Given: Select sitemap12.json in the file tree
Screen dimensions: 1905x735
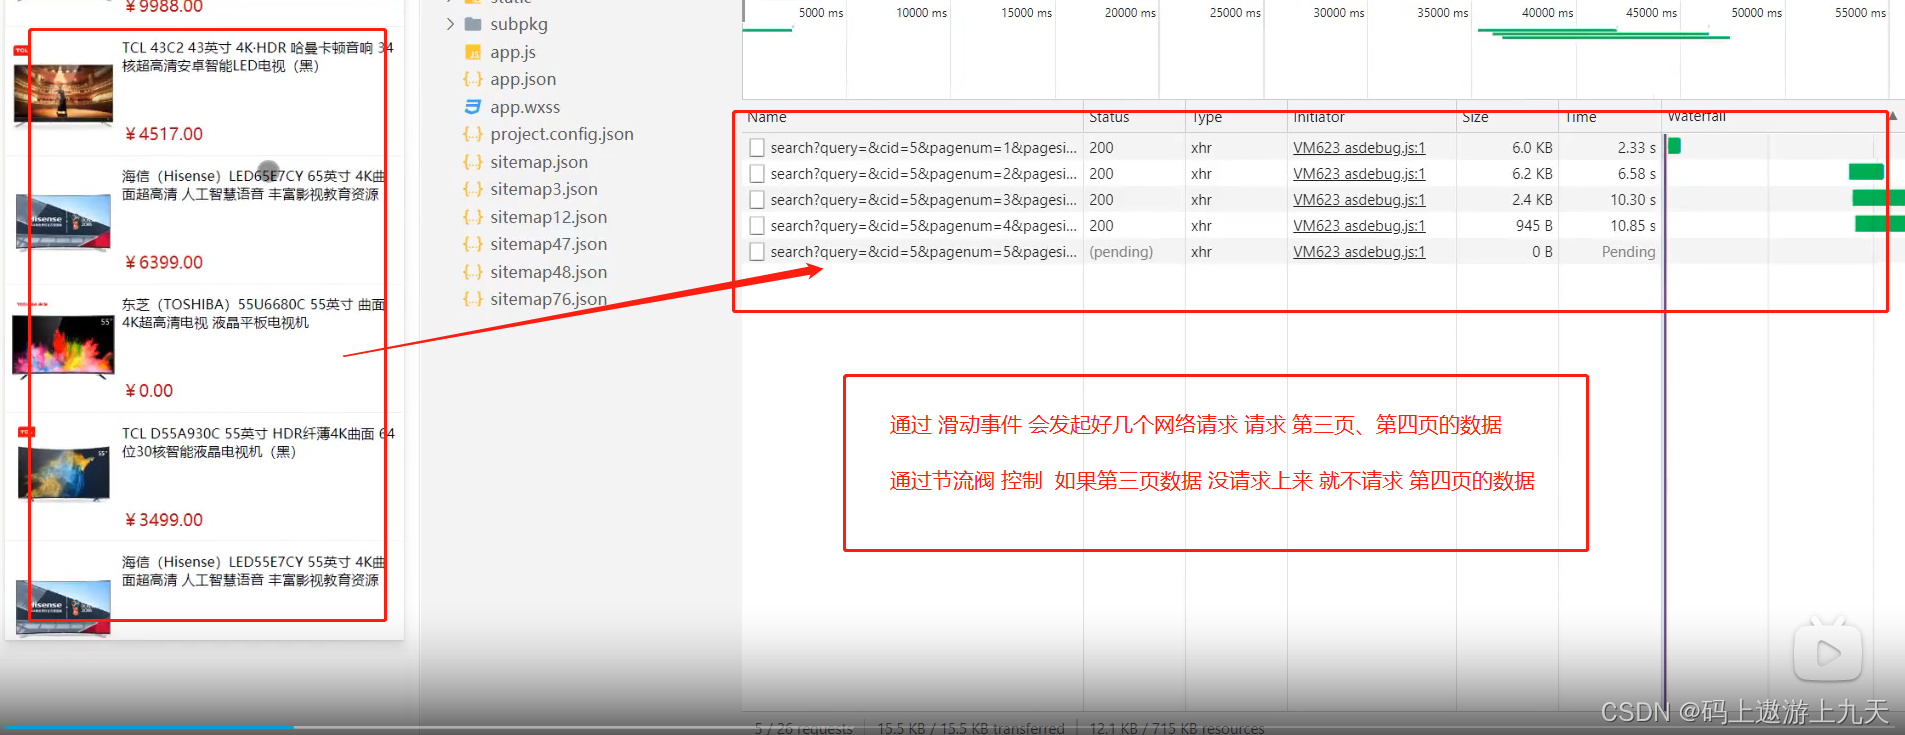Looking at the screenshot, I should (548, 217).
